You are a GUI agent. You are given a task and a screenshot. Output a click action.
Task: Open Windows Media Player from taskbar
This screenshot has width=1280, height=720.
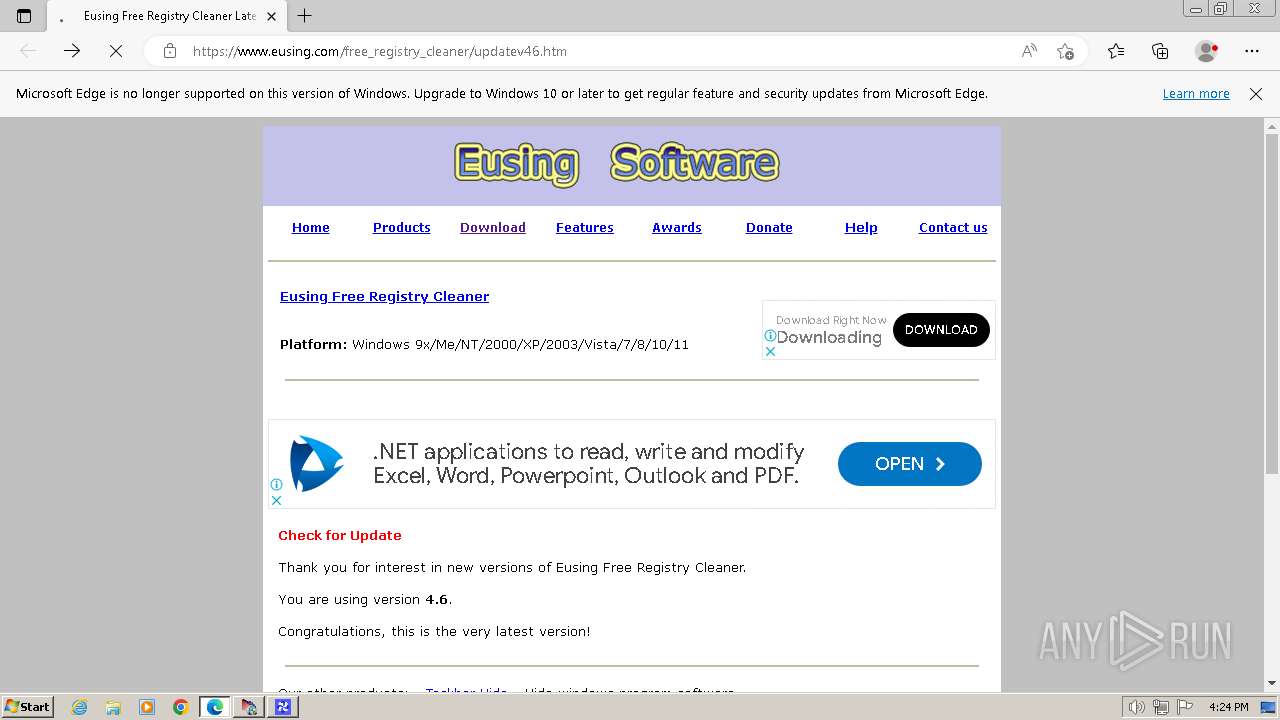(147, 707)
